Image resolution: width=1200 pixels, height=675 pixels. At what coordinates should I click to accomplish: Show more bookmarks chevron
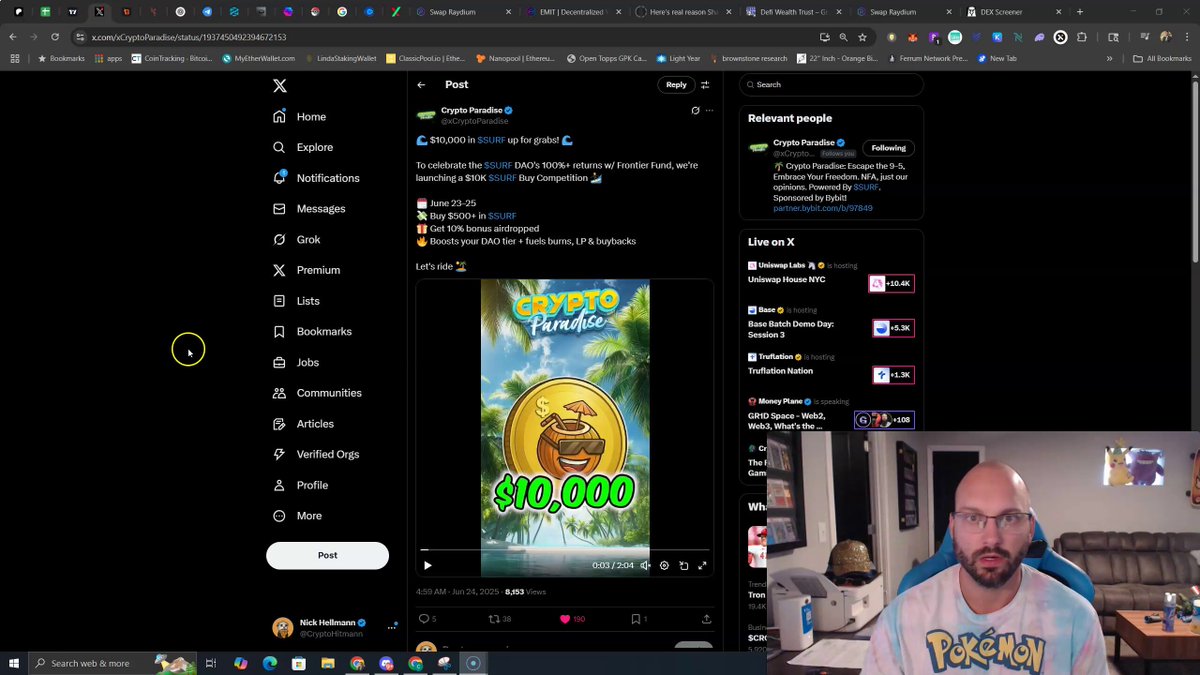(1110, 58)
